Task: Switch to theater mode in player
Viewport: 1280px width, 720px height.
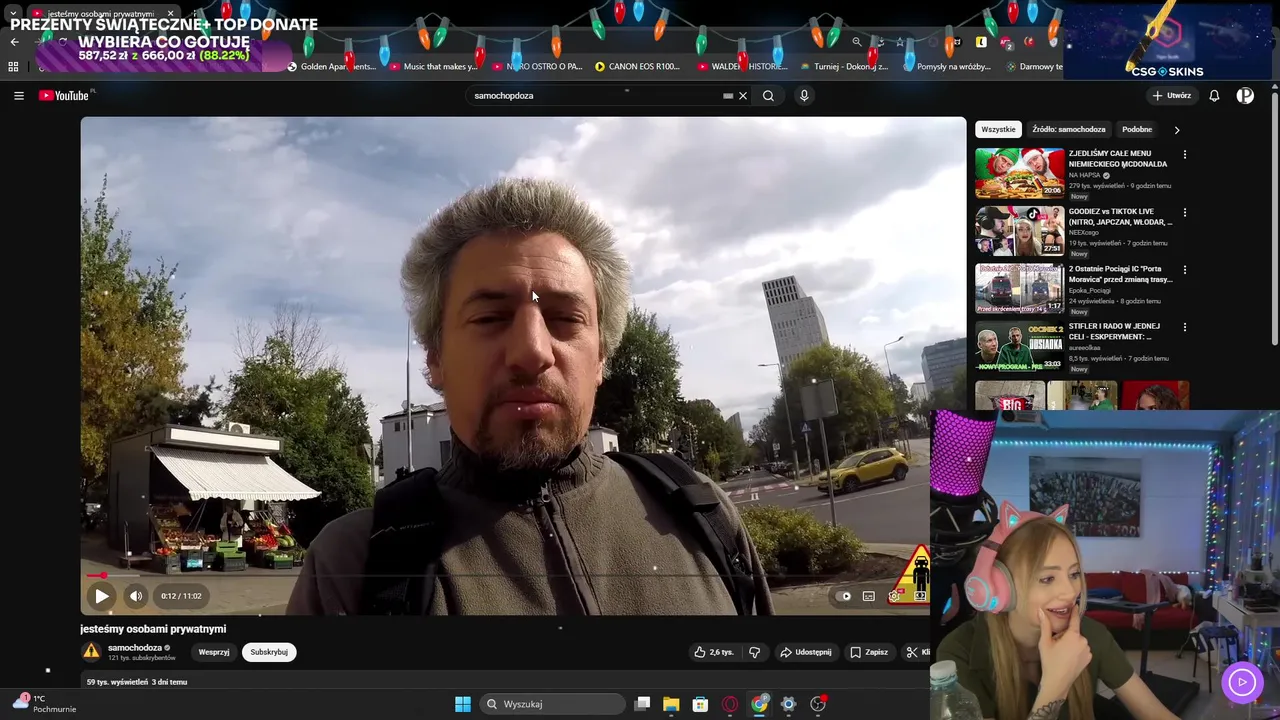Action: 919,596
